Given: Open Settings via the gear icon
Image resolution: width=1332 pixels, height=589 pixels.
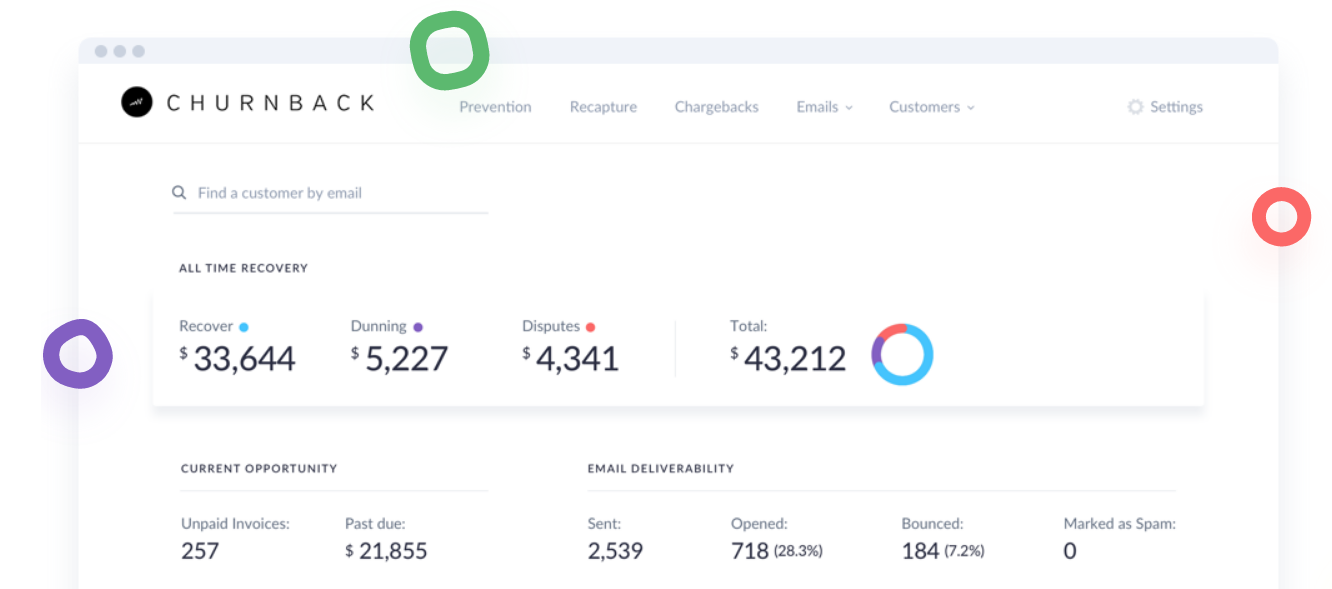Looking at the screenshot, I should [1135, 107].
